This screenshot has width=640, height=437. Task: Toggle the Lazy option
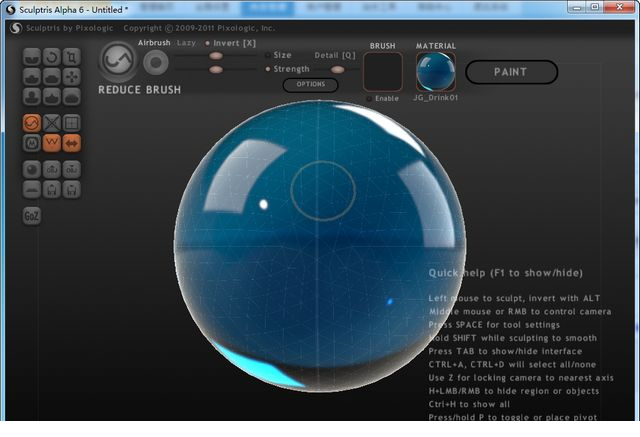186,43
